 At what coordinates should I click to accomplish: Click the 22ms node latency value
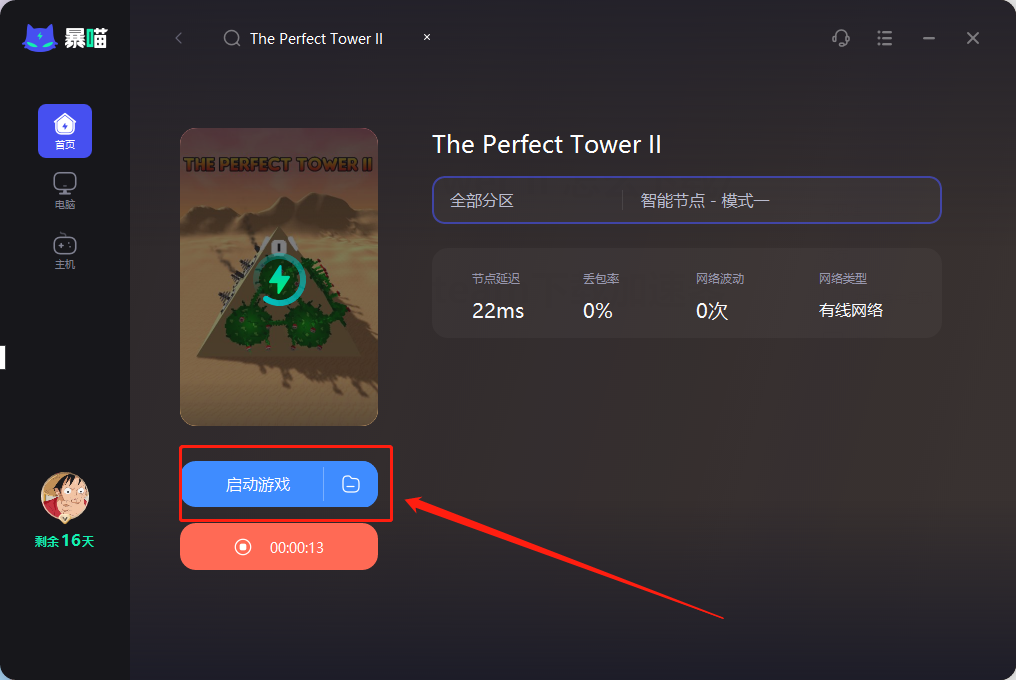(498, 311)
